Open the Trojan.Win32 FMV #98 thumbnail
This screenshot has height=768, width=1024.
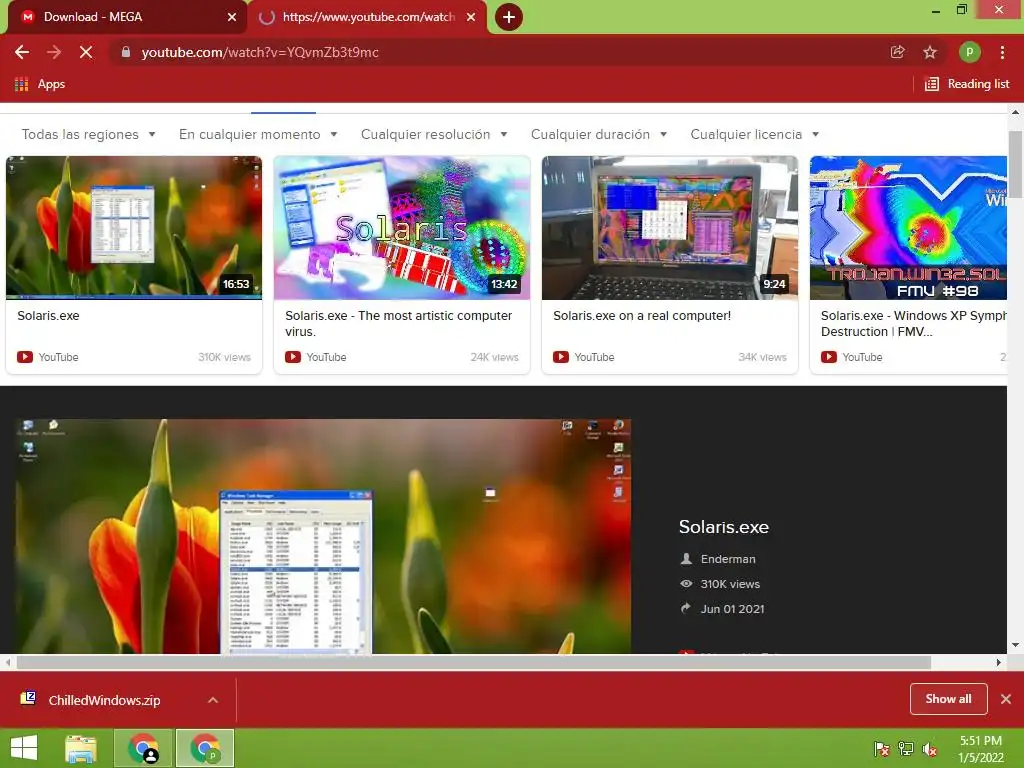[x=908, y=227]
